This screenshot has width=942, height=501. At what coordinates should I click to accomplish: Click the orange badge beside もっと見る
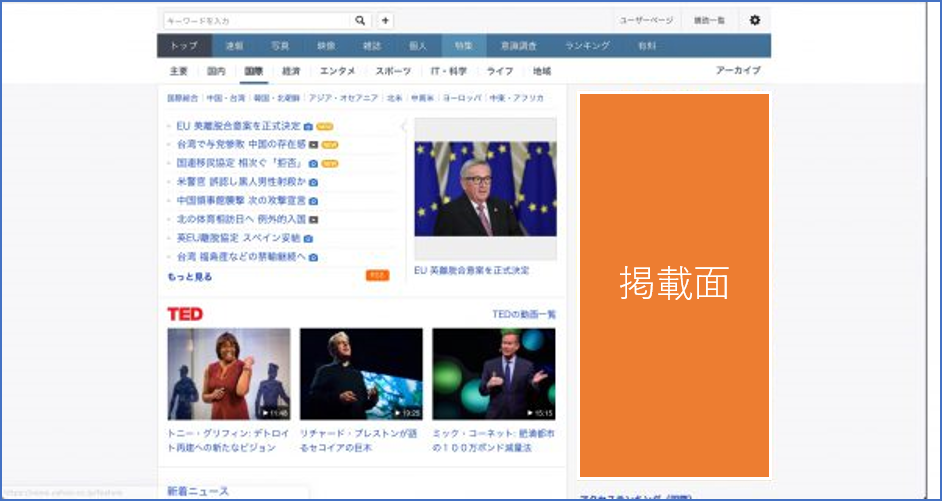point(377,275)
